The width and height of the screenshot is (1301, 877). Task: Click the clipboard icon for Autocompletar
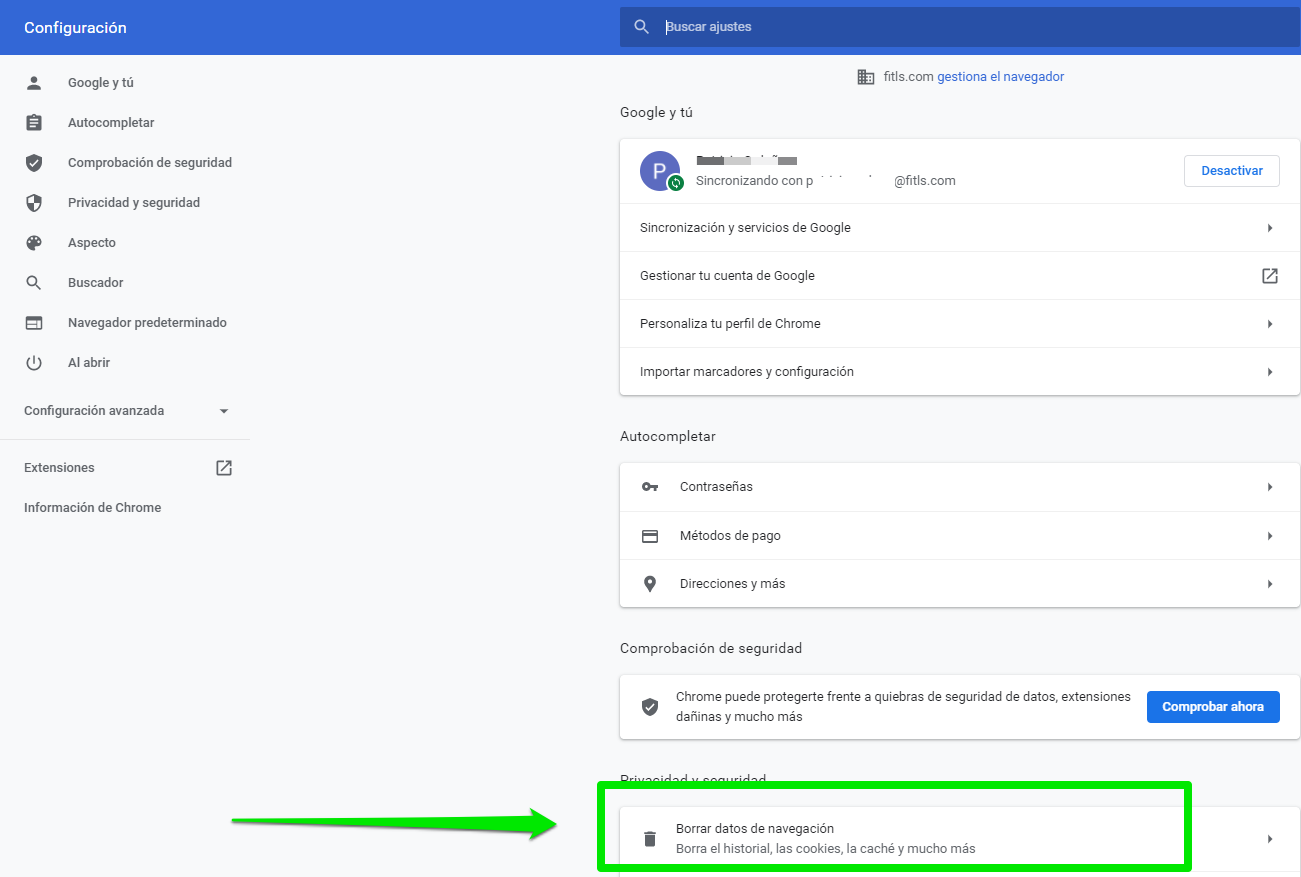coord(34,123)
